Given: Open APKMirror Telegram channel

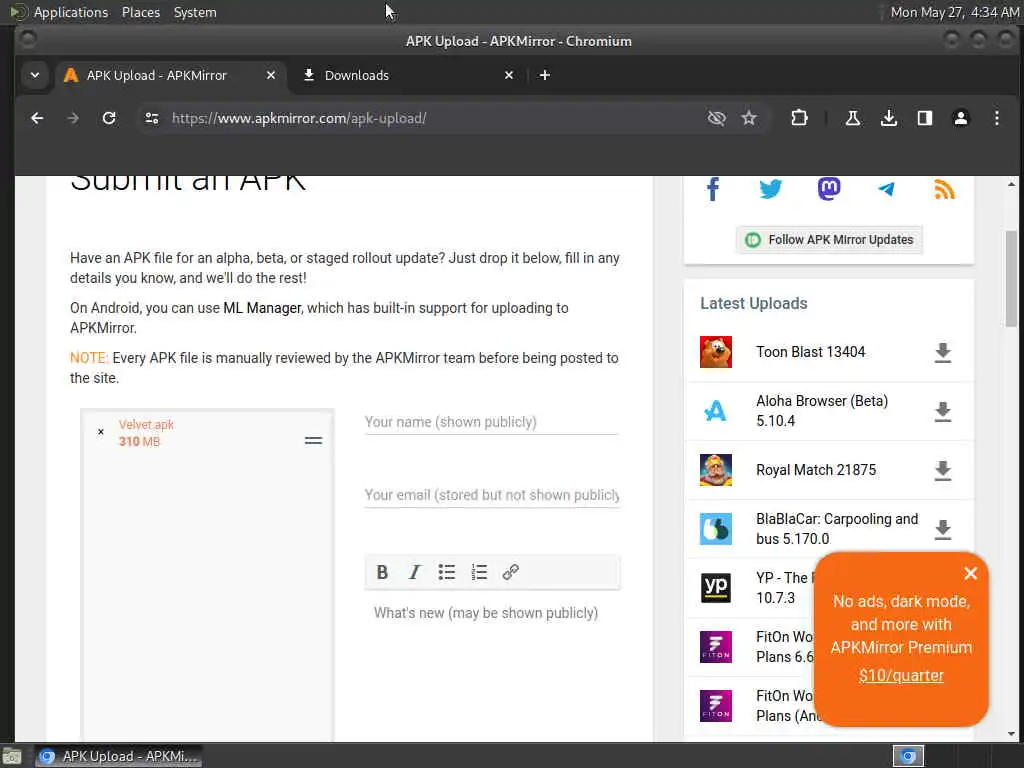Looking at the screenshot, I should (x=886, y=189).
